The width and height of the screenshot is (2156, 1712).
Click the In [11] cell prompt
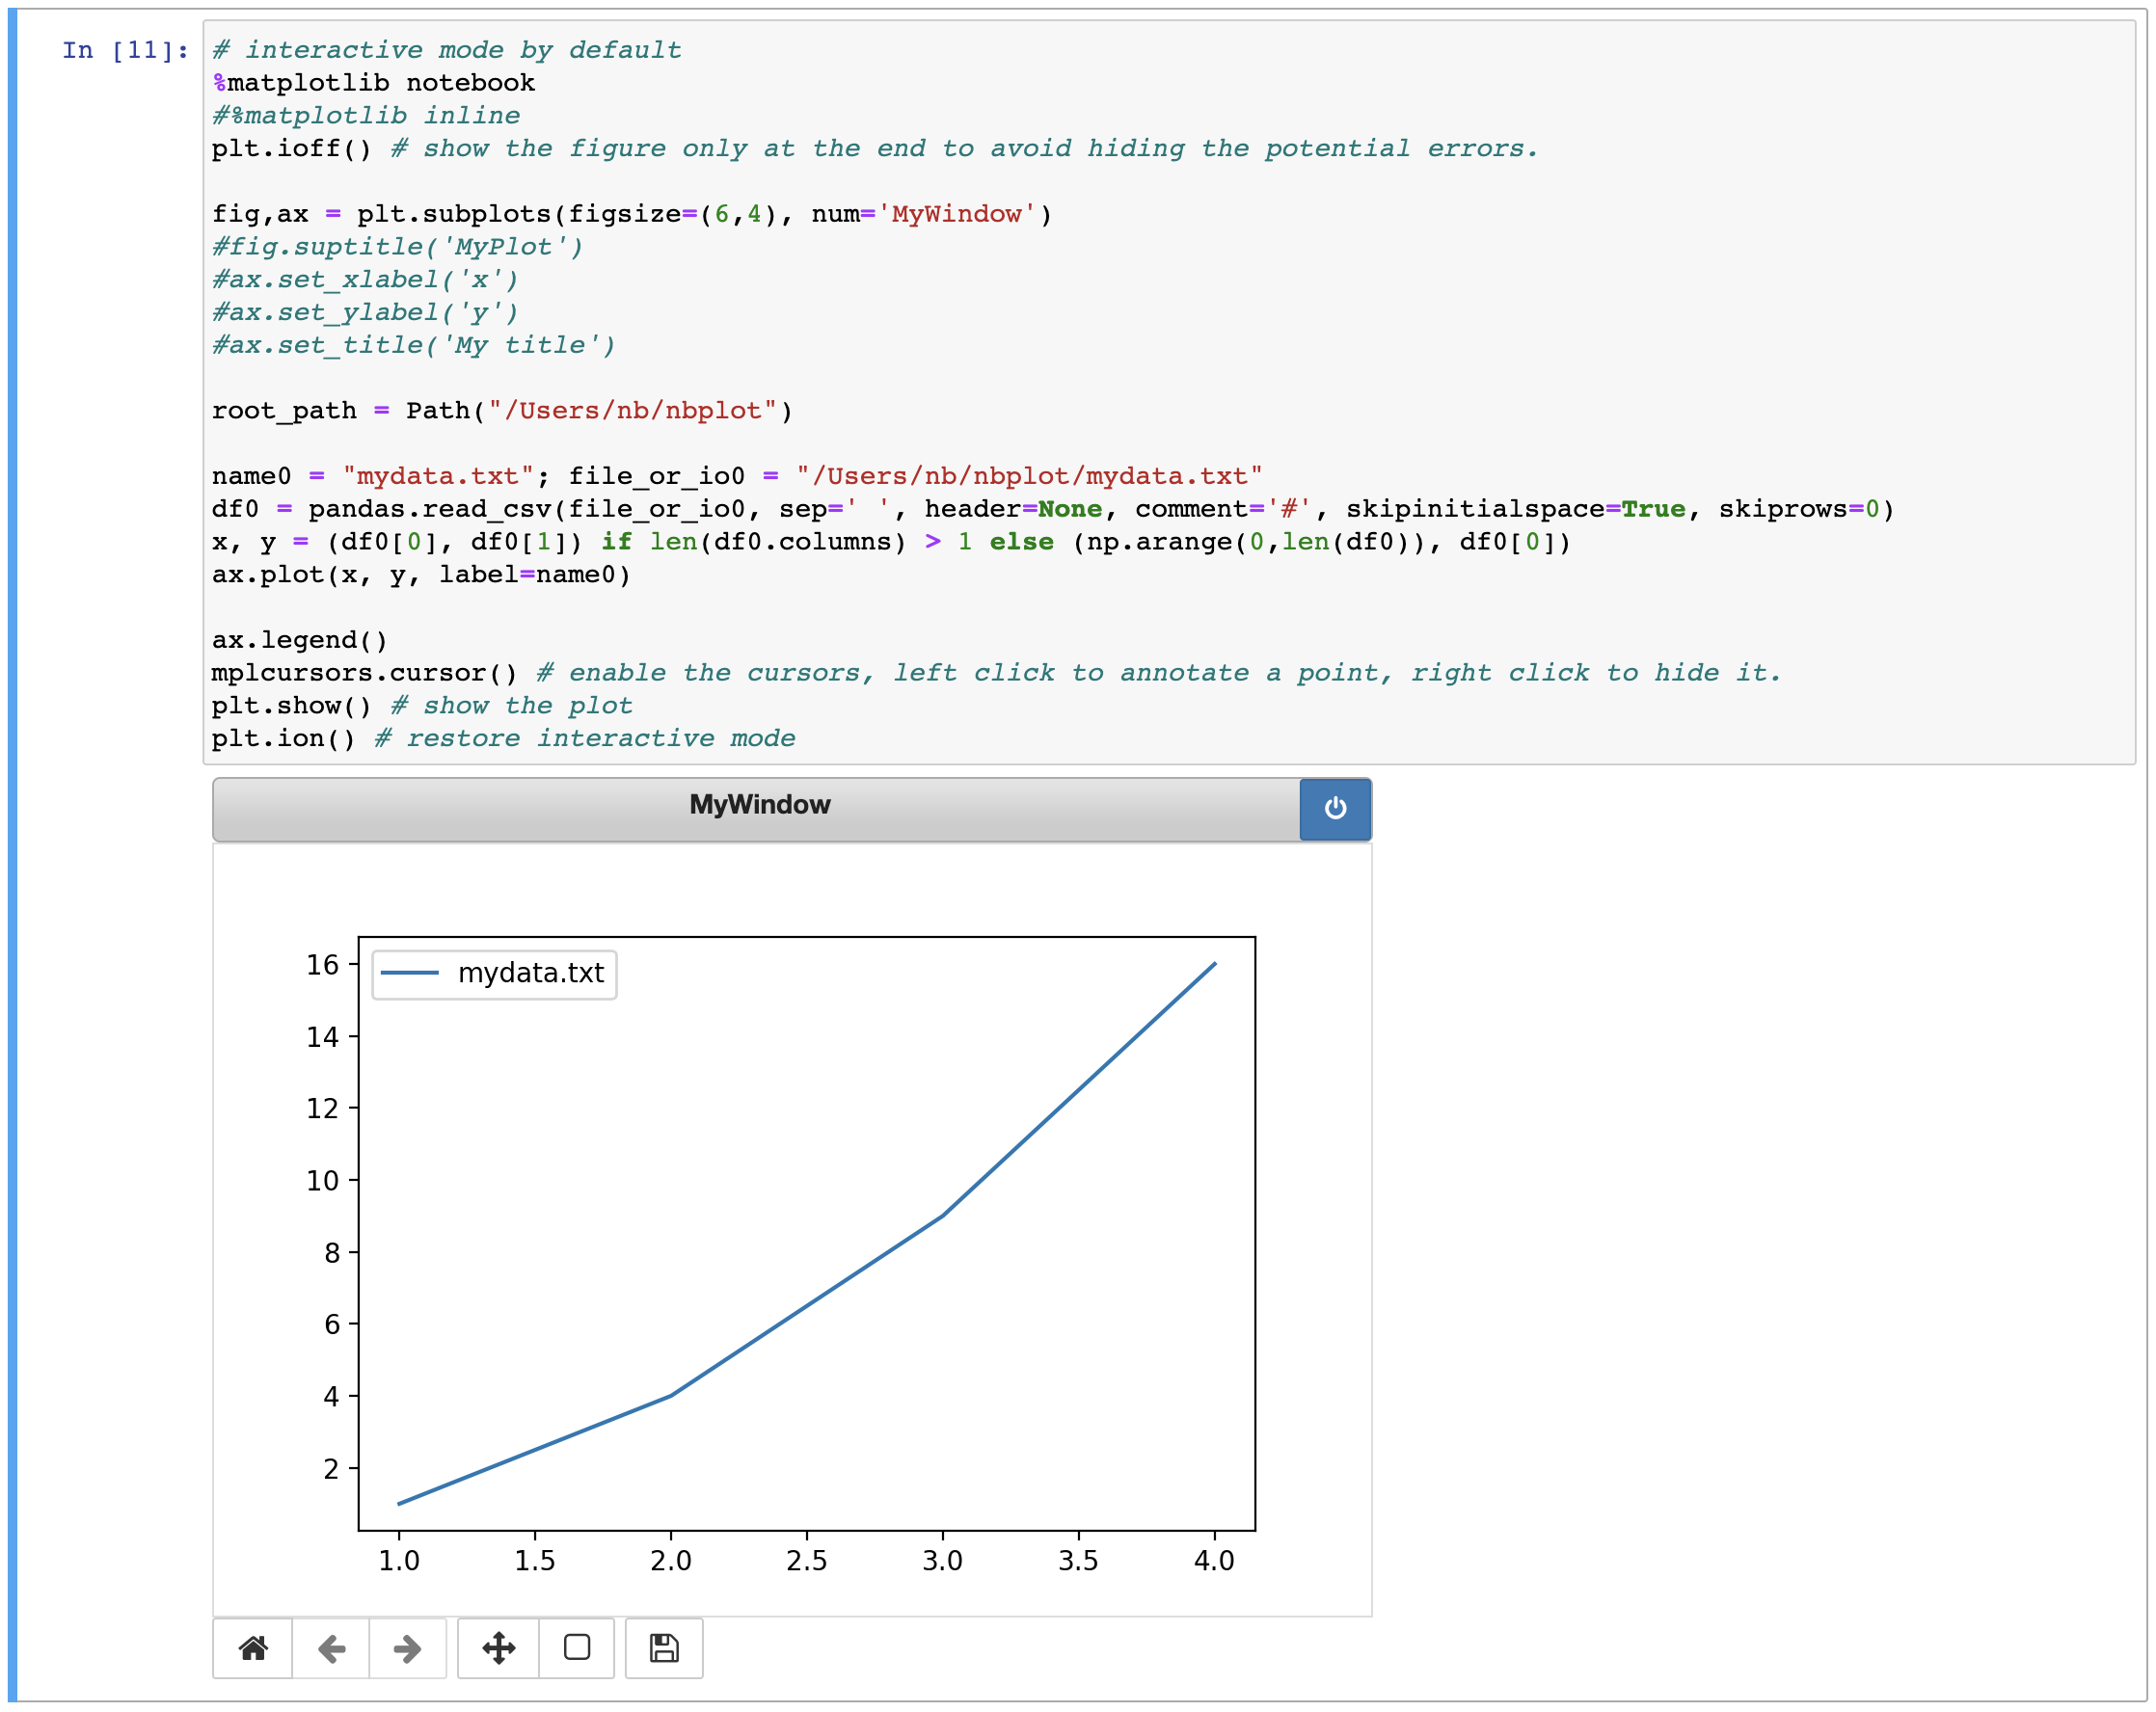tap(125, 50)
